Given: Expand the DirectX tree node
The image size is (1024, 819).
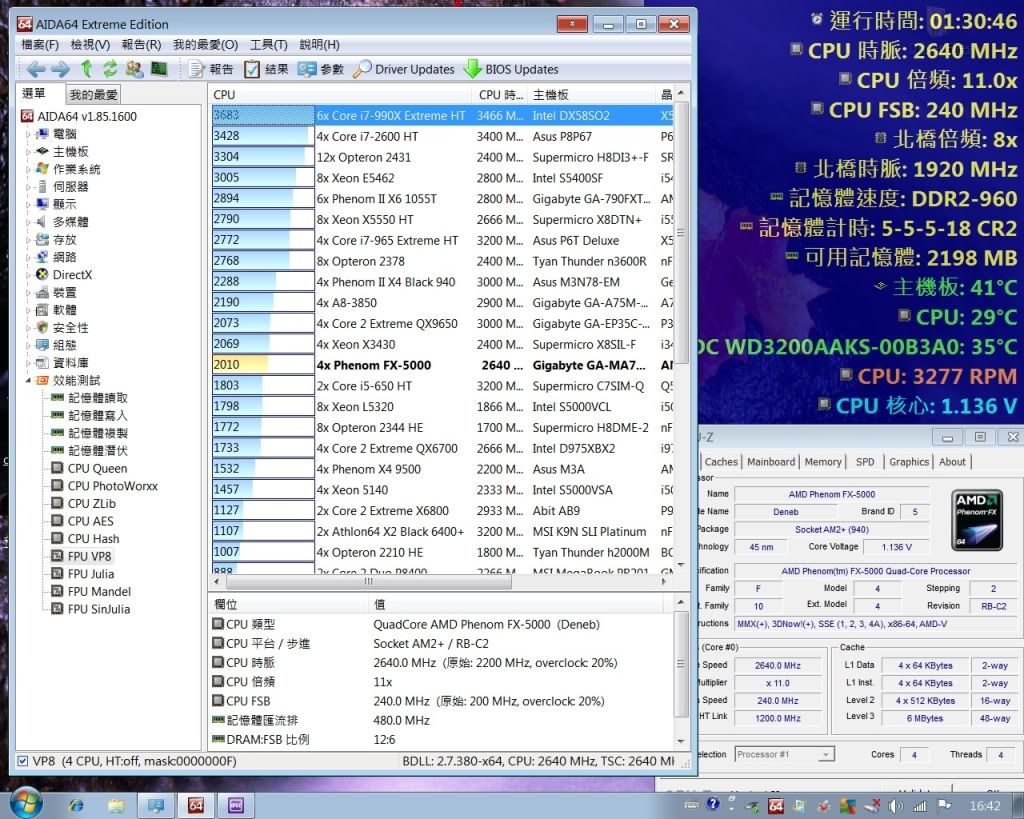Looking at the screenshot, I should coord(28,274).
